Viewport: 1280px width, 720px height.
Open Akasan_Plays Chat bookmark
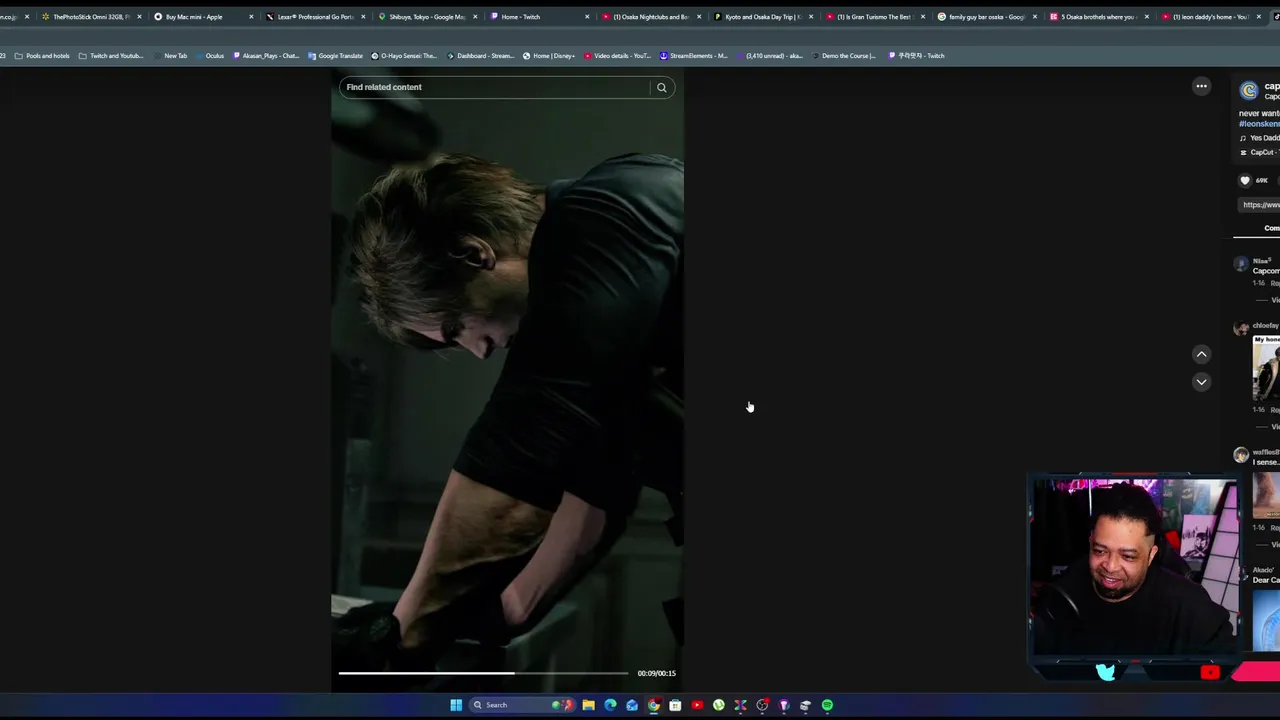click(x=266, y=56)
